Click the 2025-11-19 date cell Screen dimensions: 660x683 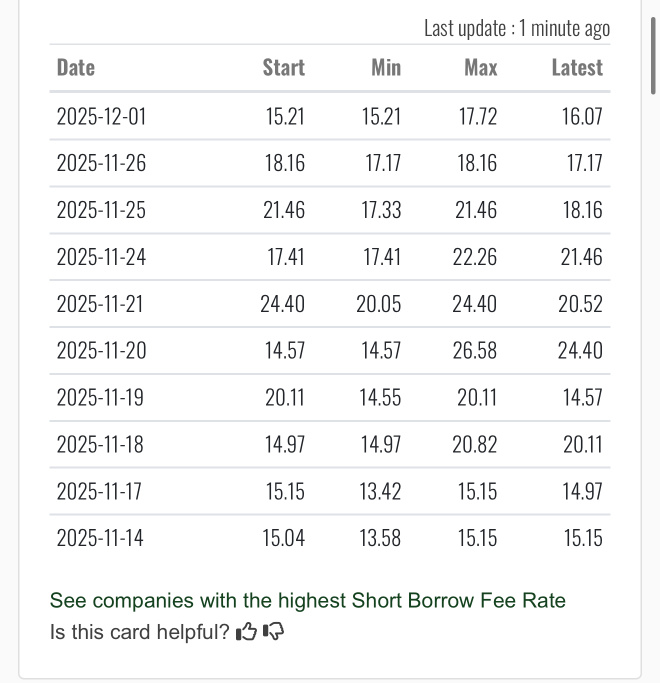click(100, 398)
